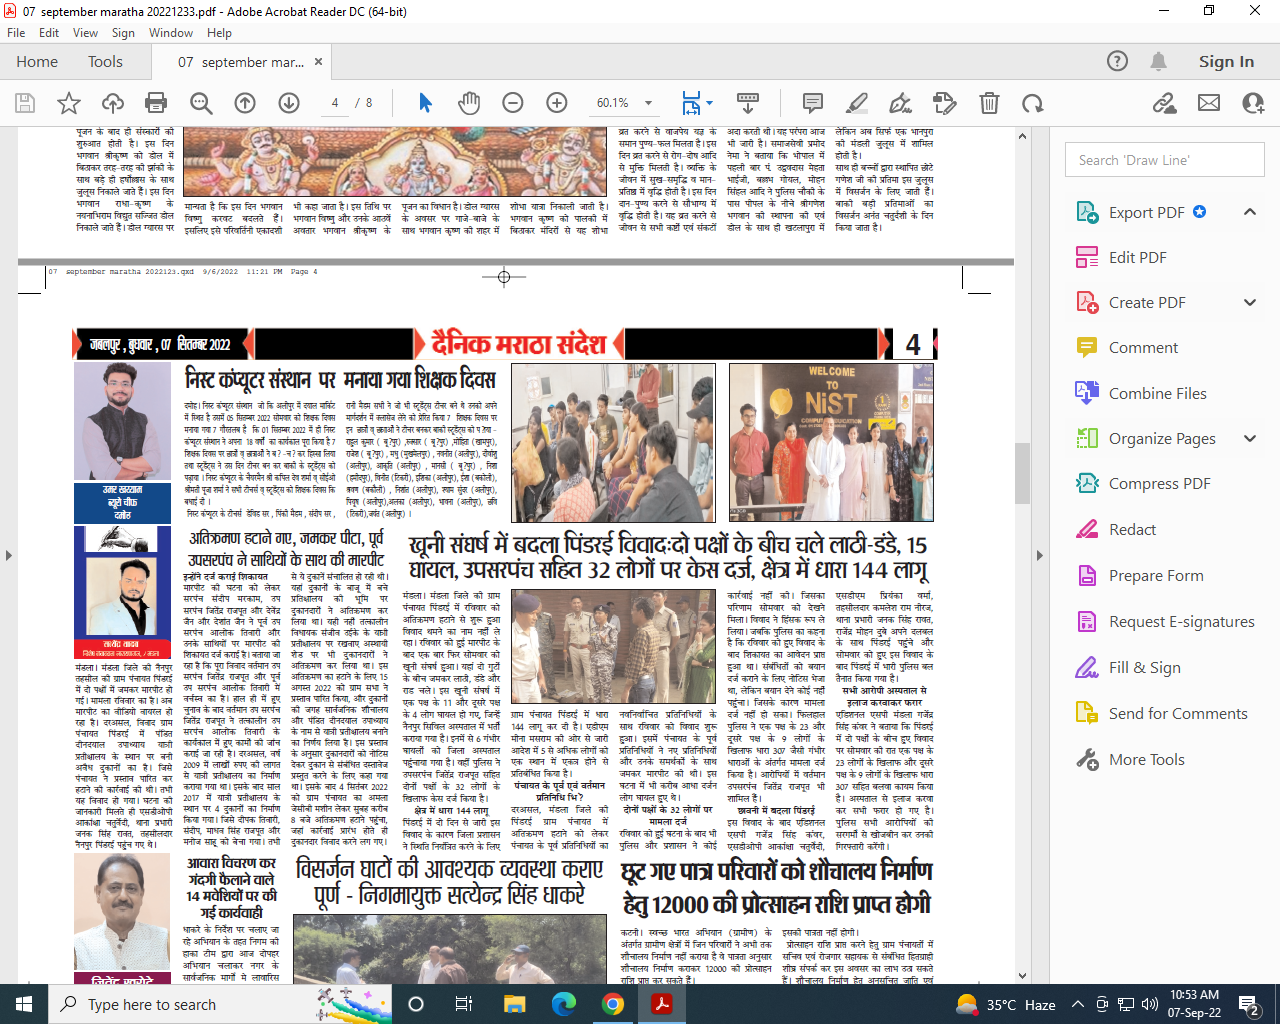Click the Delete trash icon in toolbar
This screenshot has height=1024, width=1280.
click(989, 103)
